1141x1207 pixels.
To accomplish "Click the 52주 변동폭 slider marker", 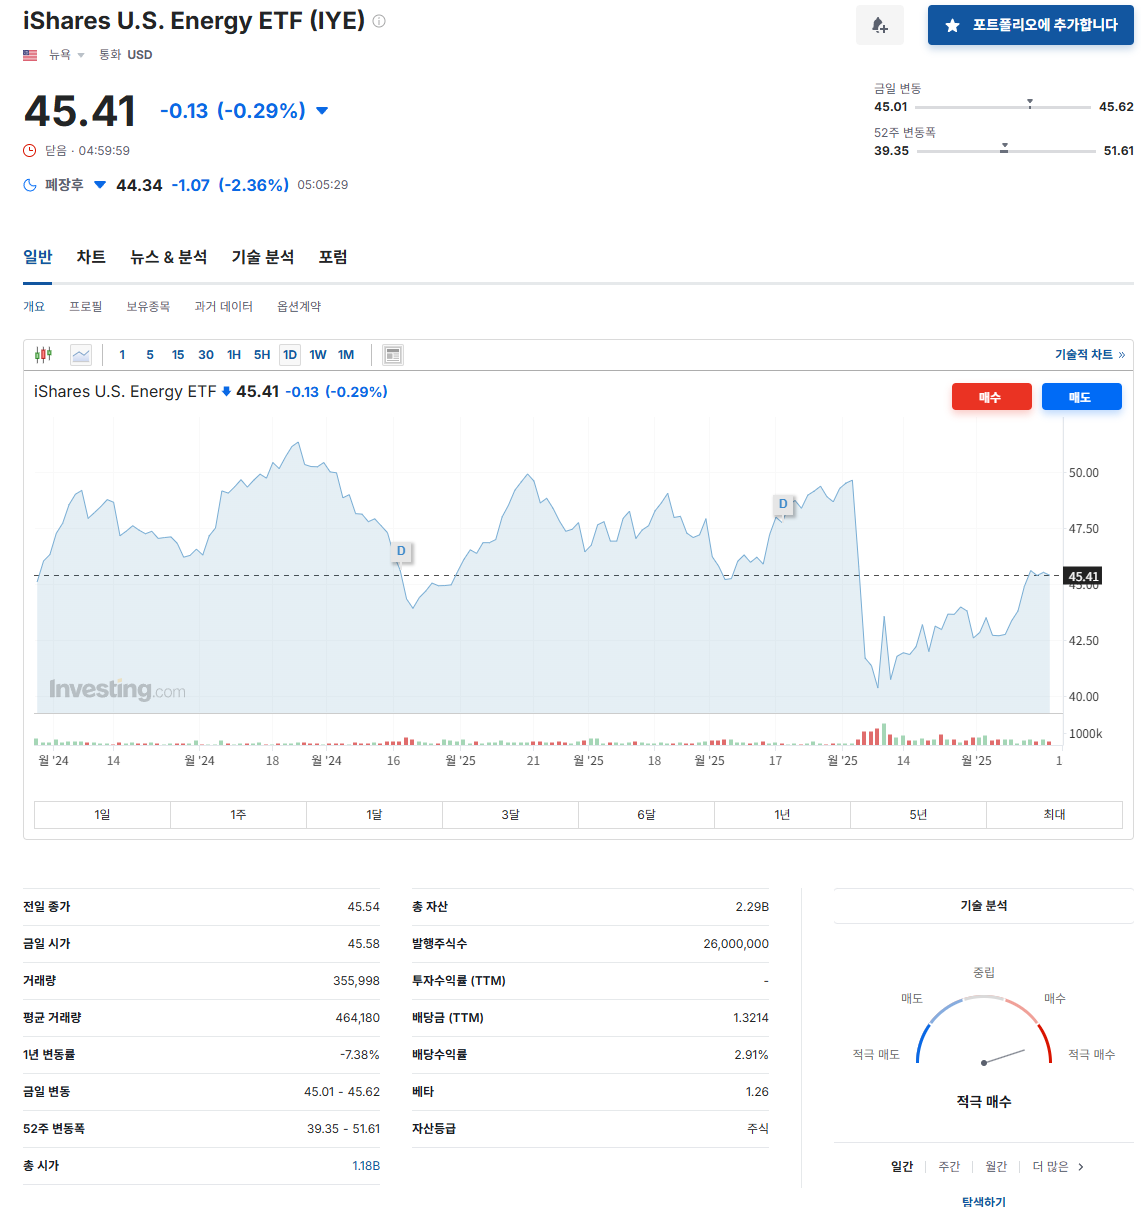I will [1003, 150].
